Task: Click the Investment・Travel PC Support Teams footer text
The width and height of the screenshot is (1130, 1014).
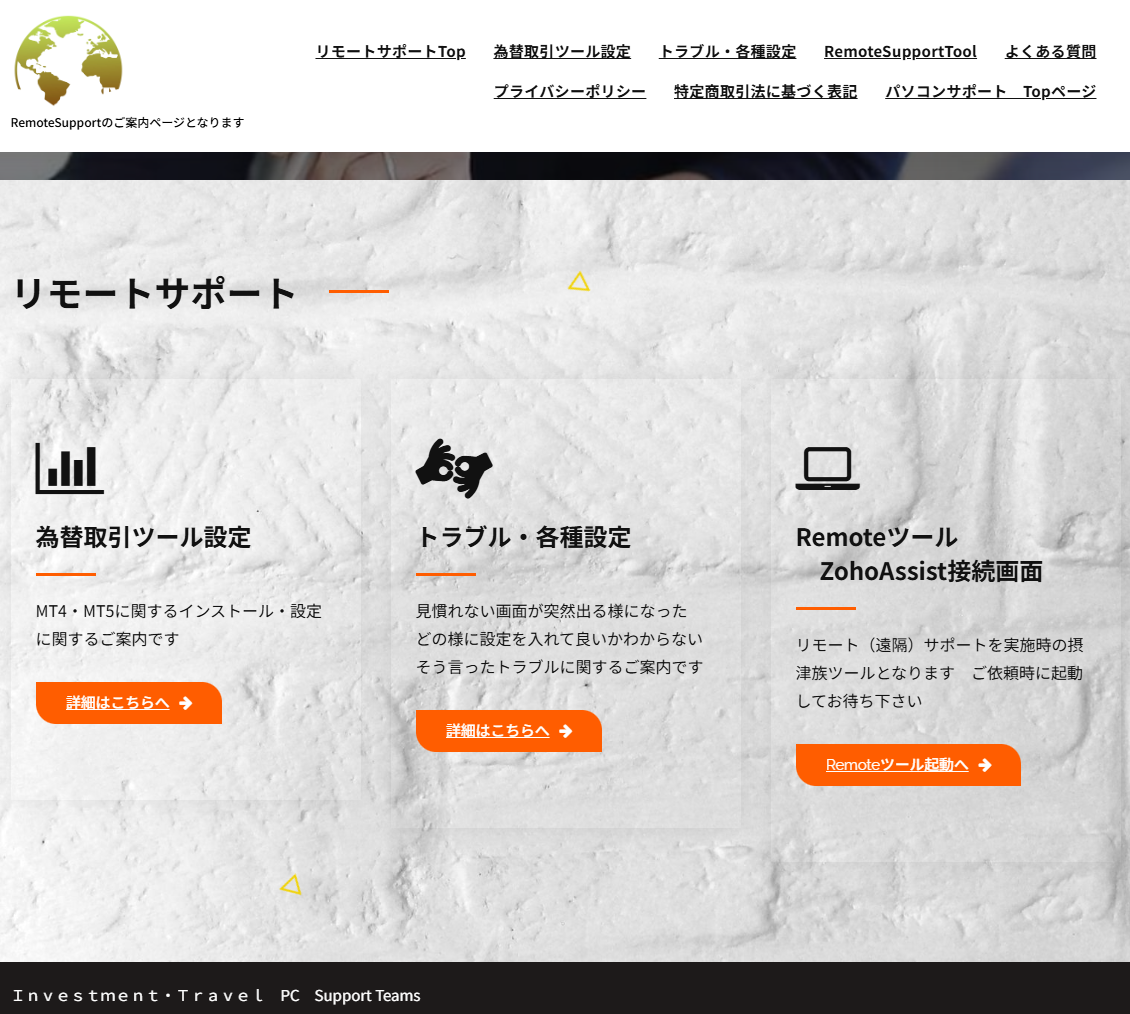Action: 216,996
